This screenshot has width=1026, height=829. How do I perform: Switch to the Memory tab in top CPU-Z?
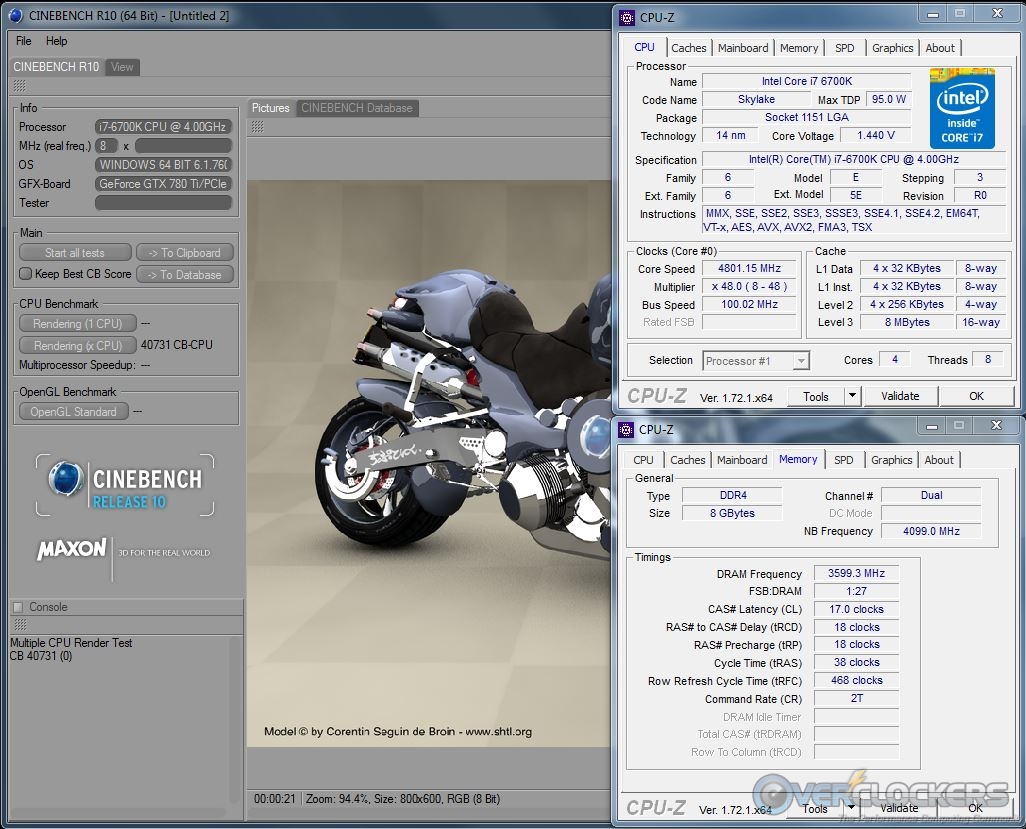pyautogui.click(x=799, y=47)
